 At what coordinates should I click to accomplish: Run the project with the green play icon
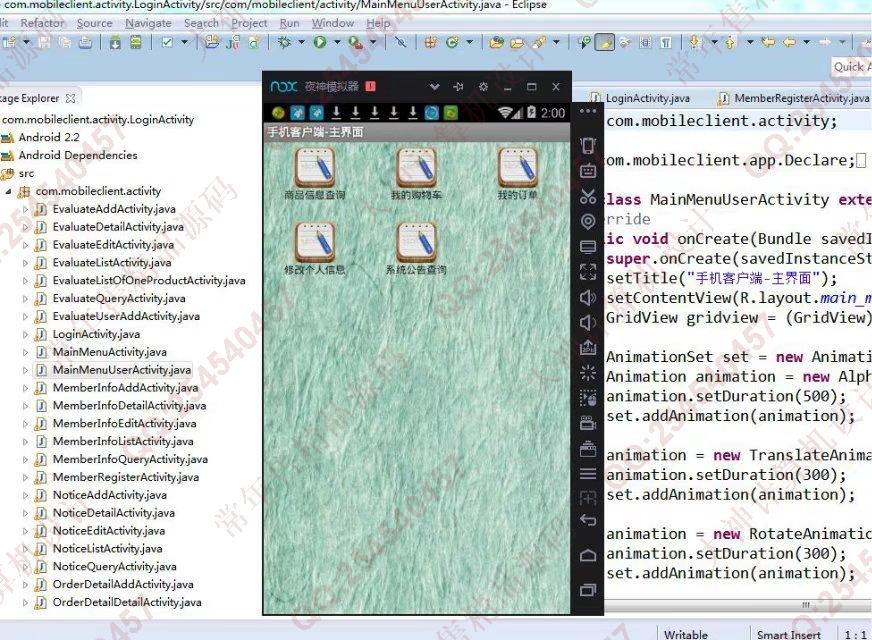(x=320, y=42)
